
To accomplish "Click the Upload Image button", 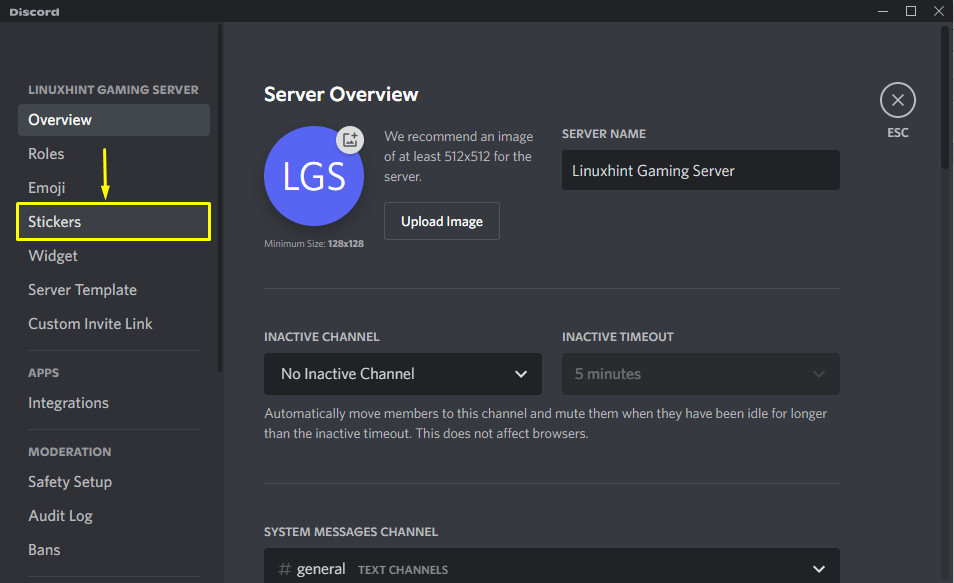I will point(441,220).
